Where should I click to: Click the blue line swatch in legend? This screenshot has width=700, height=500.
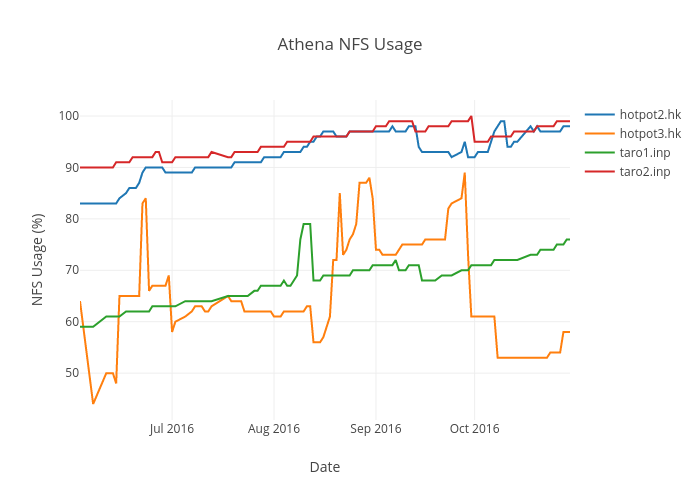[x=599, y=115]
